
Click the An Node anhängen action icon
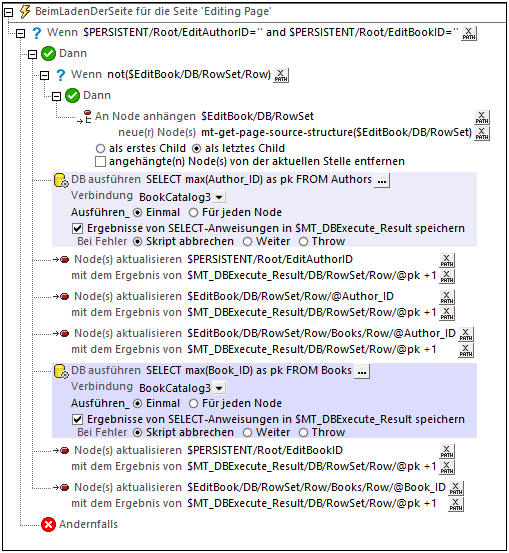(86, 117)
